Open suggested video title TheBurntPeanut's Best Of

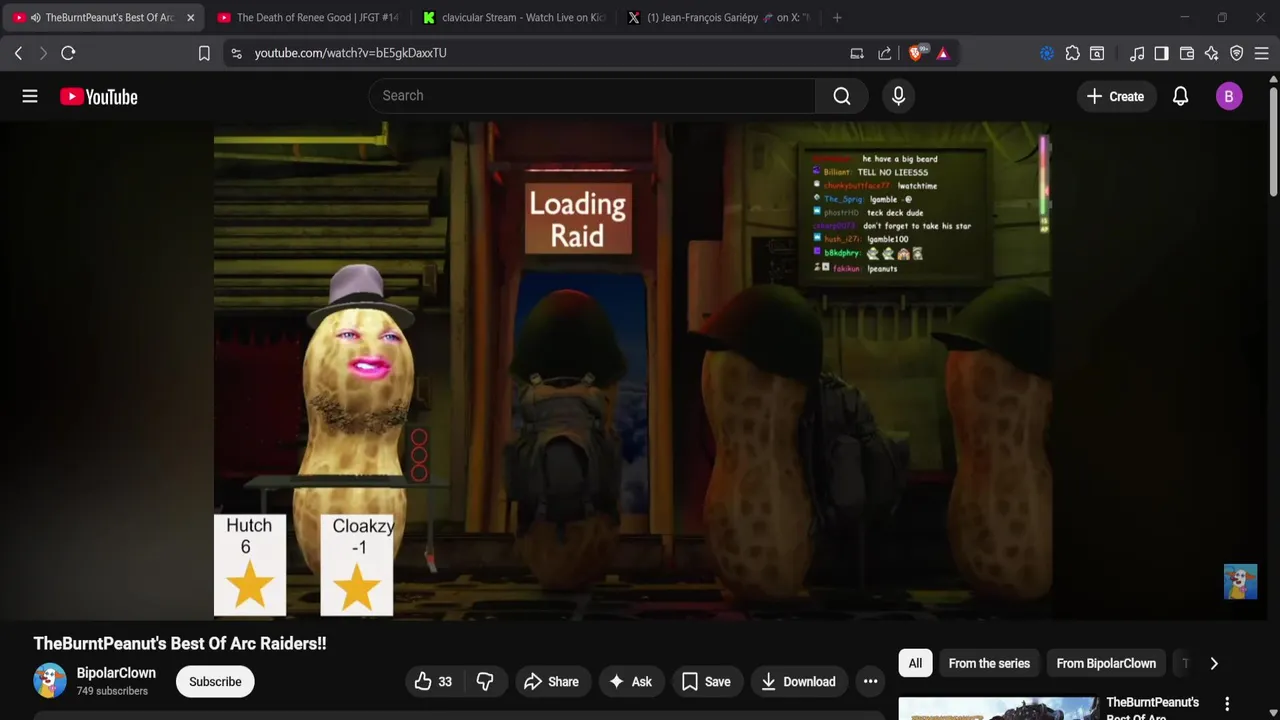click(x=1152, y=709)
